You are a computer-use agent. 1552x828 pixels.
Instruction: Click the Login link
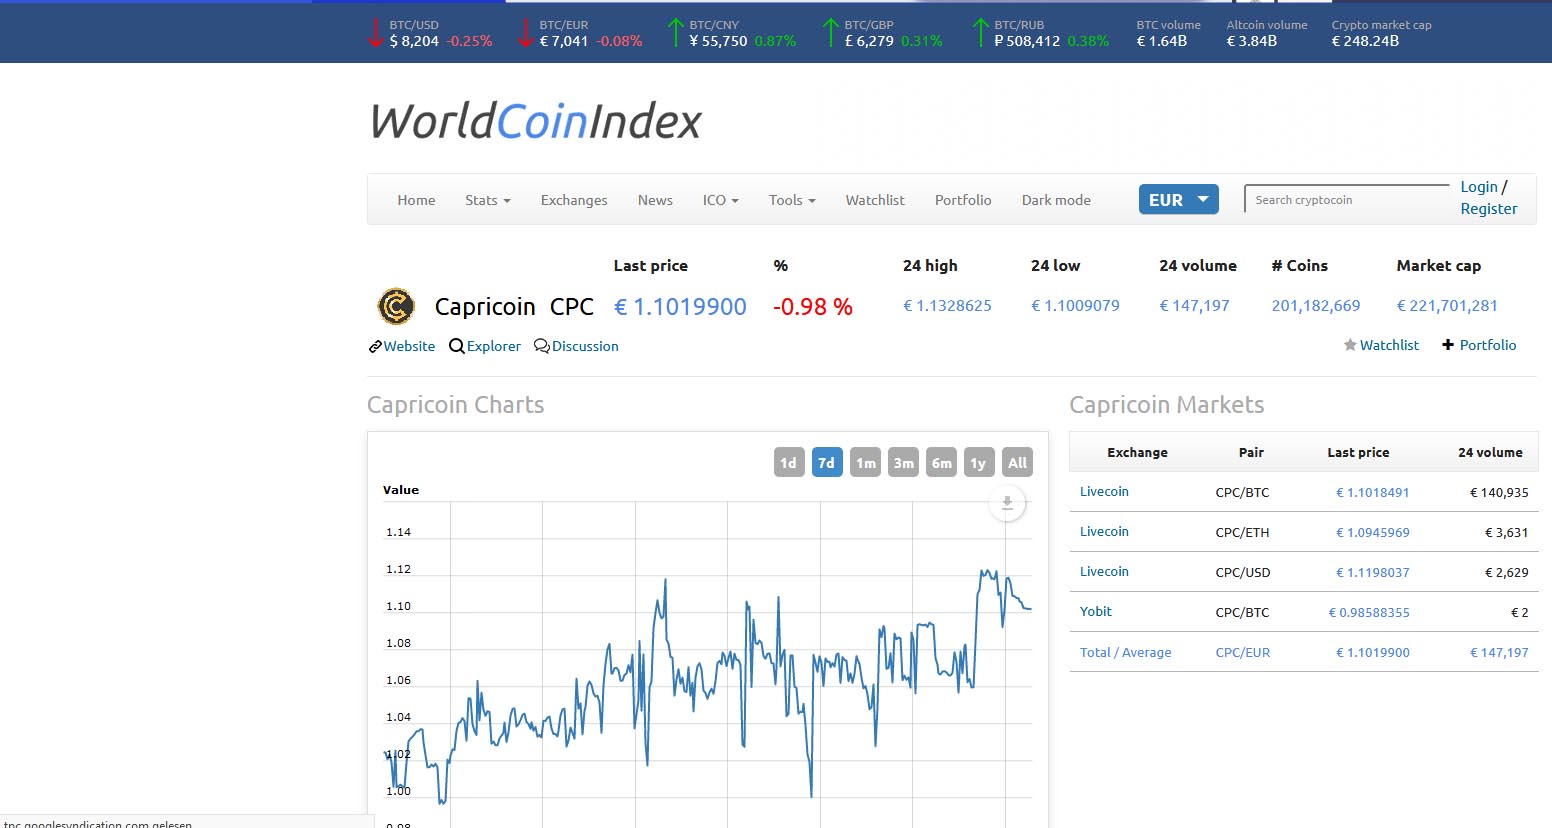[1479, 187]
